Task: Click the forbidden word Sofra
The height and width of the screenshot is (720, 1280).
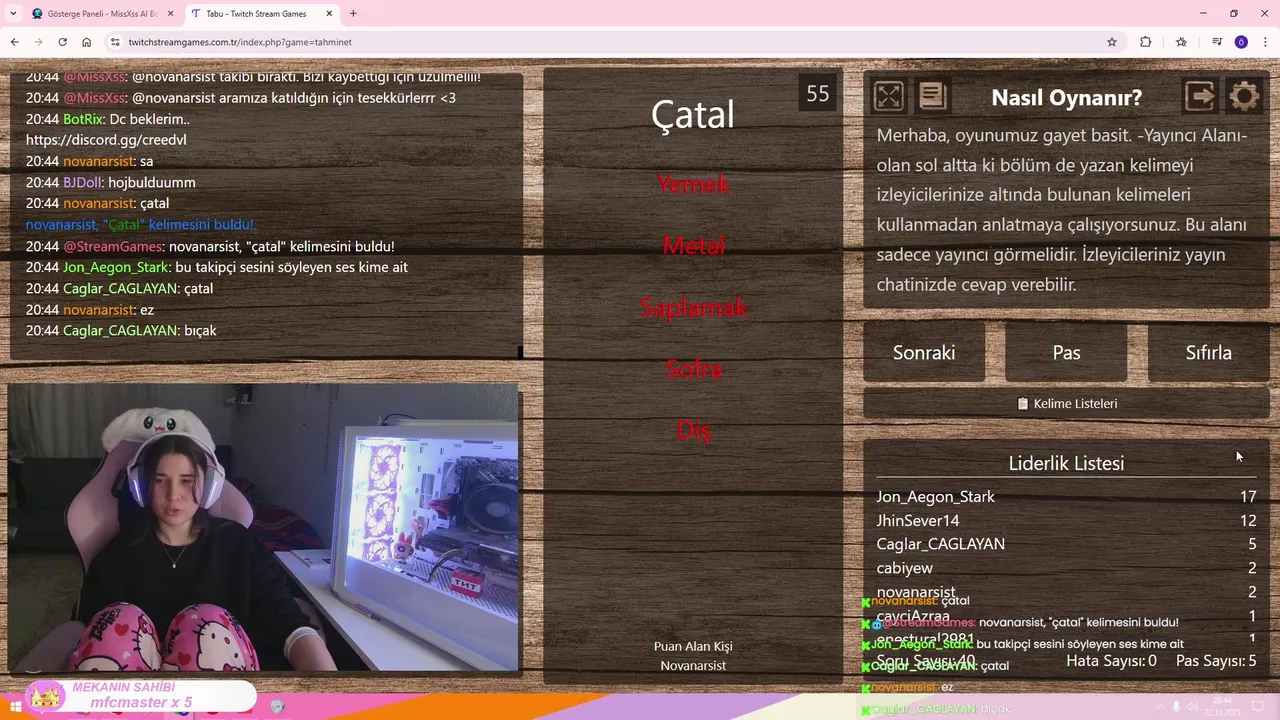Action: (x=693, y=369)
